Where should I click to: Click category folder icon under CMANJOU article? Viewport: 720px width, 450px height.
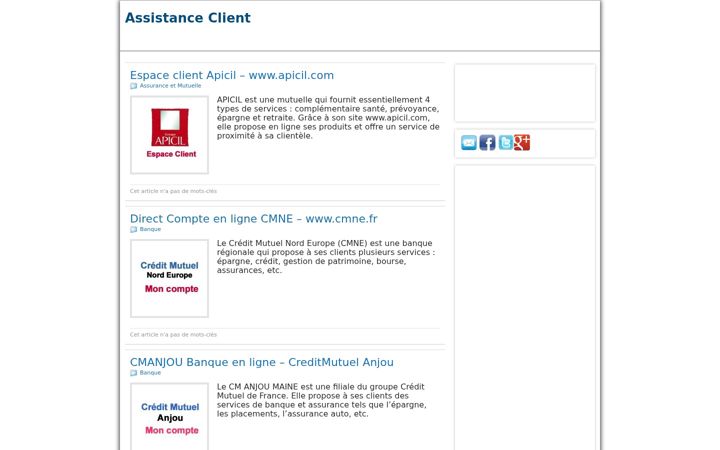tap(134, 373)
